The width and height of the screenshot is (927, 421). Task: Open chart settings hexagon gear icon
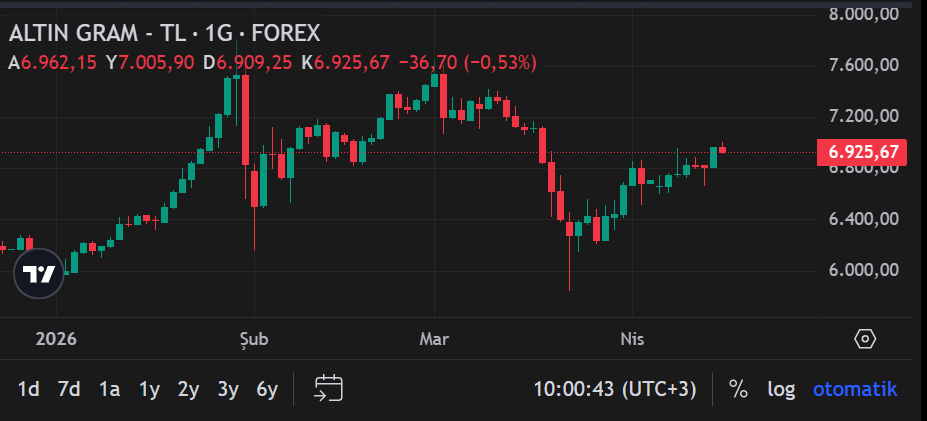[865, 339]
